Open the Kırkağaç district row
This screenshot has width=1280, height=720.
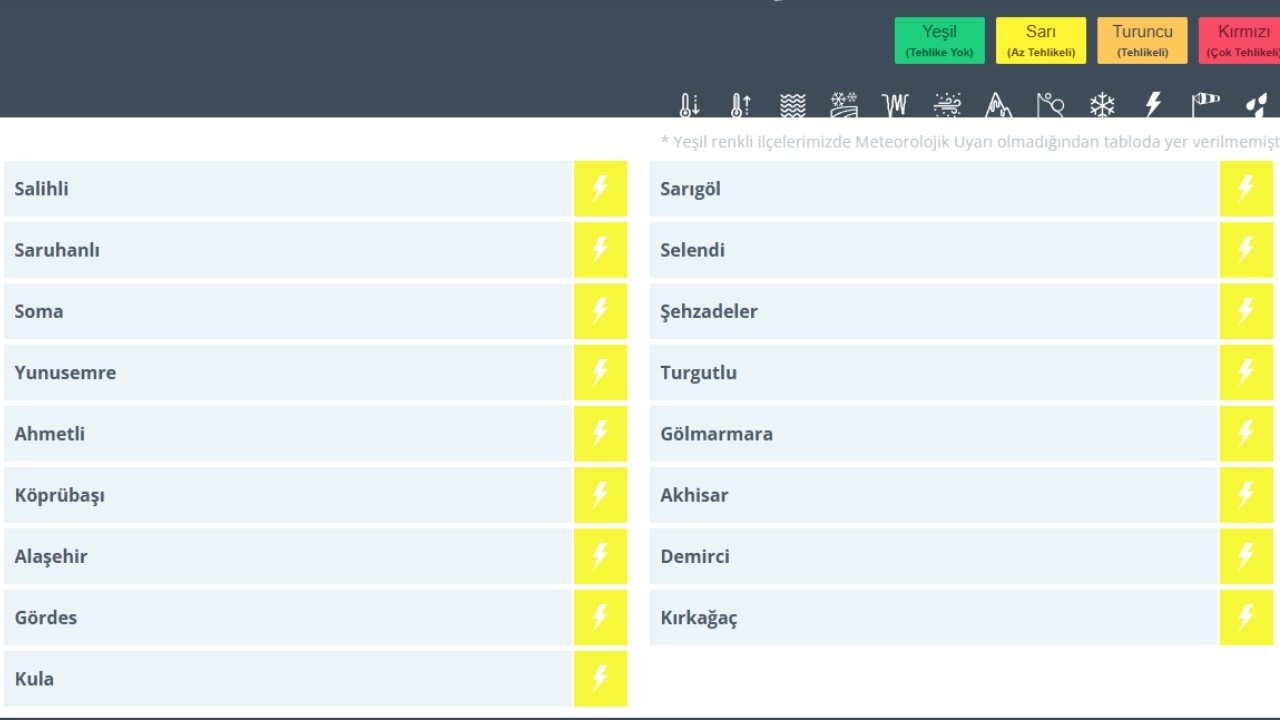(933, 618)
